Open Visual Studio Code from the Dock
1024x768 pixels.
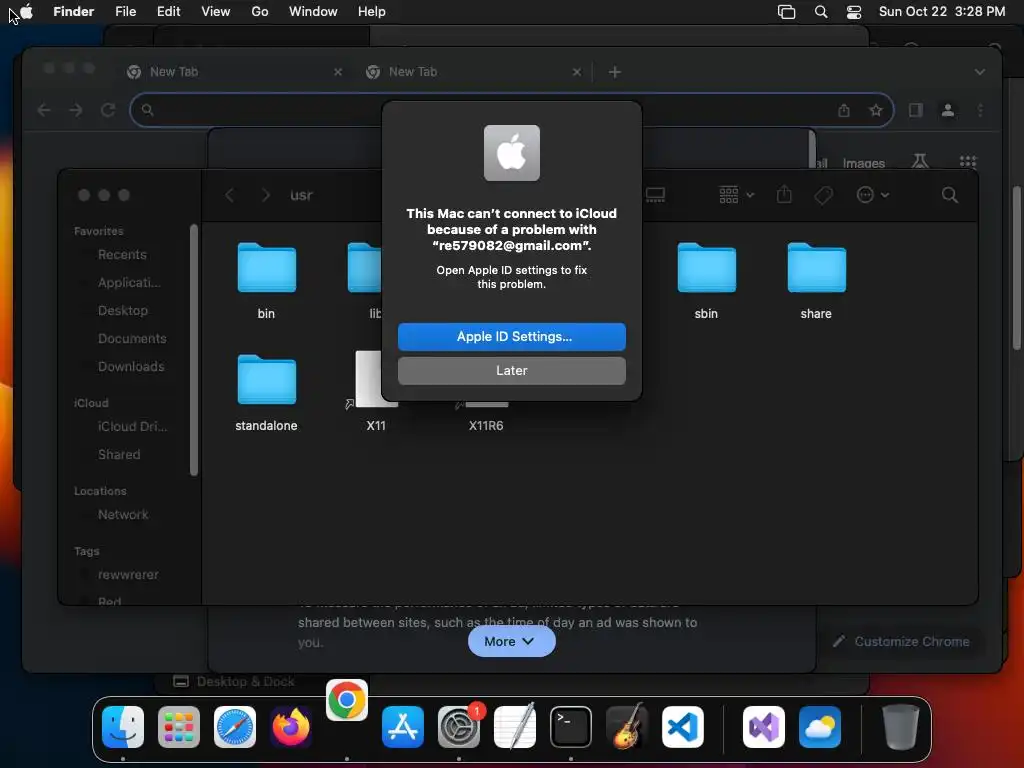pyautogui.click(x=682, y=727)
